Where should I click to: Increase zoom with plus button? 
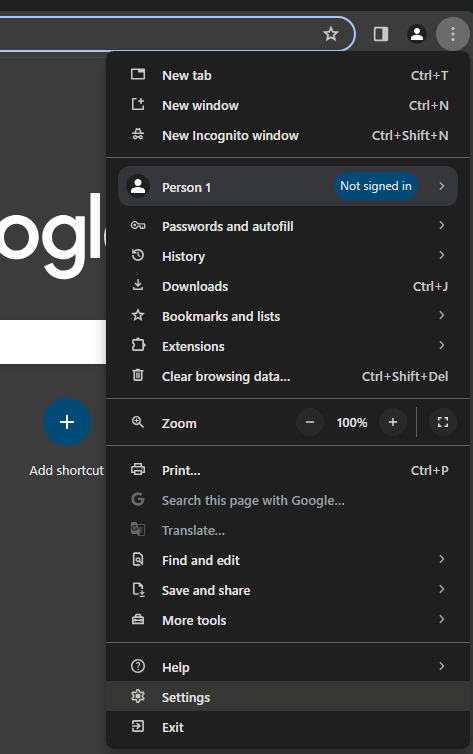click(x=393, y=422)
